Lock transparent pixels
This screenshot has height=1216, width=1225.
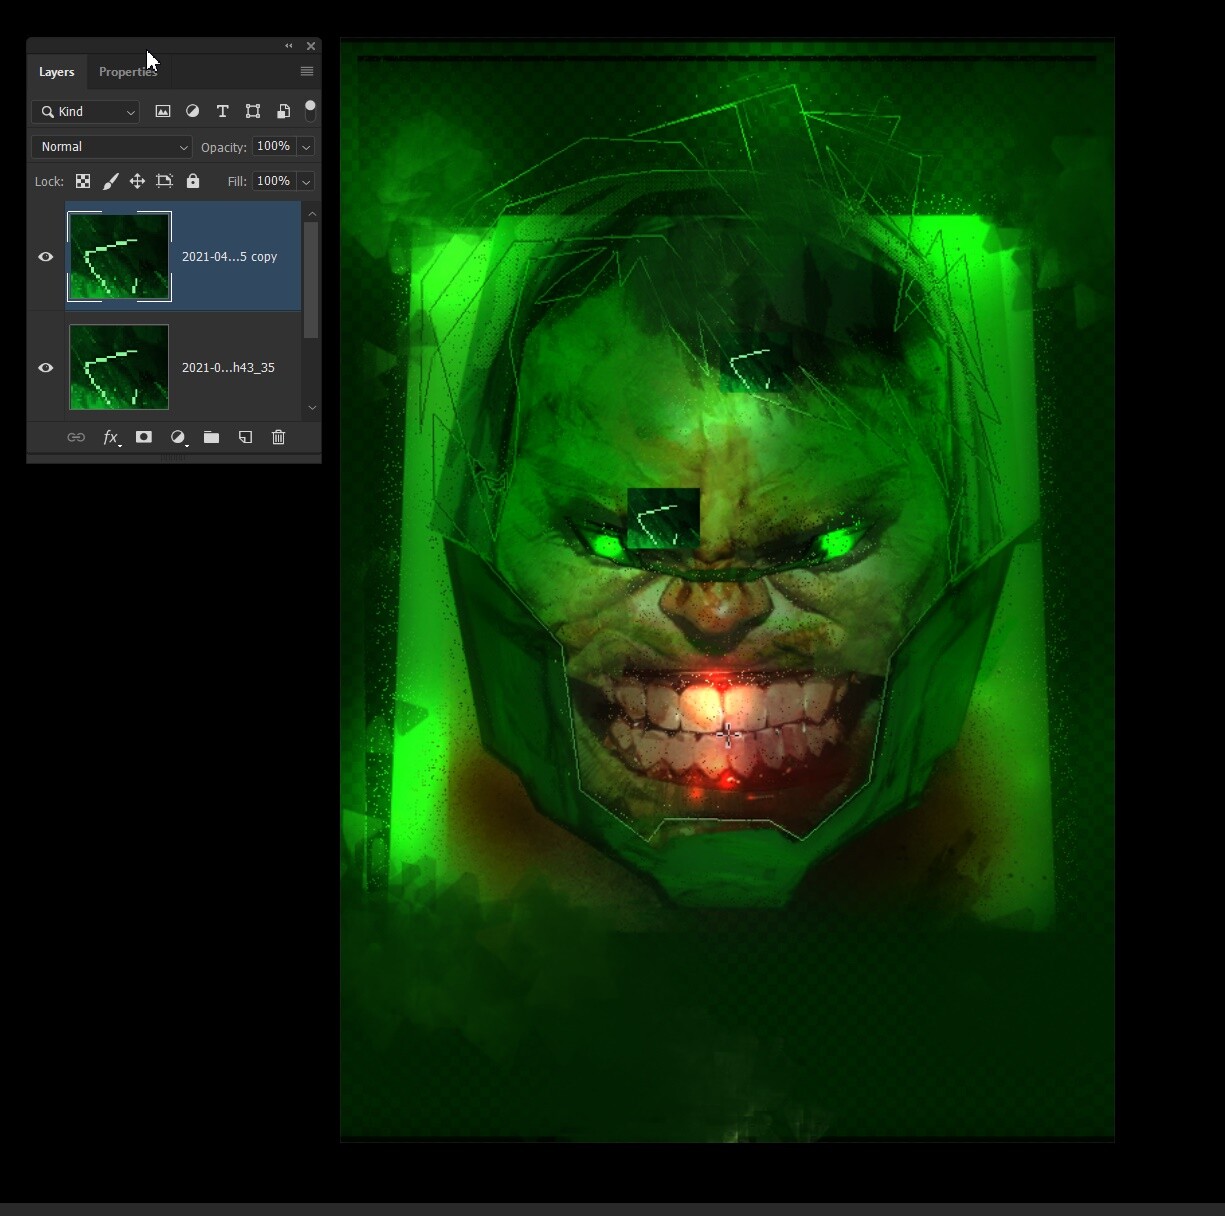click(83, 181)
